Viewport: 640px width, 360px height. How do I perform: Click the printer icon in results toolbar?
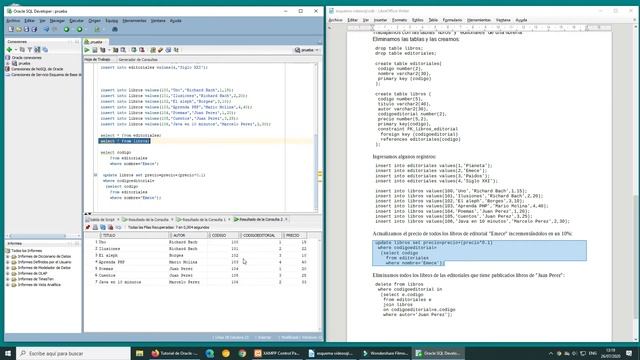pyautogui.click(x=95, y=227)
